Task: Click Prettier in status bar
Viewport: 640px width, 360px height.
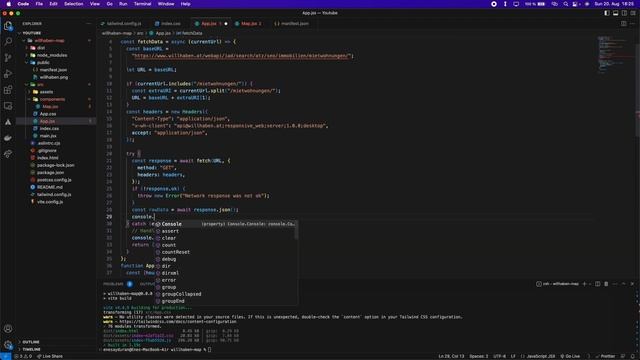Action: point(605,356)
